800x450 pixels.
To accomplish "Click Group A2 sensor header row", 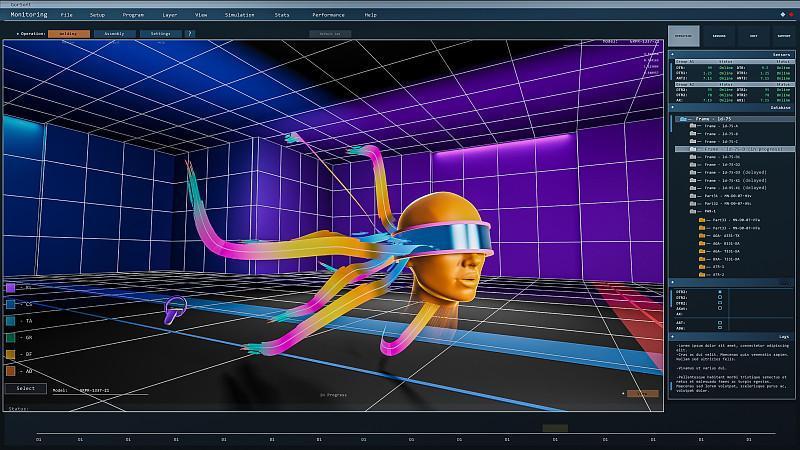I will (735, 84).
